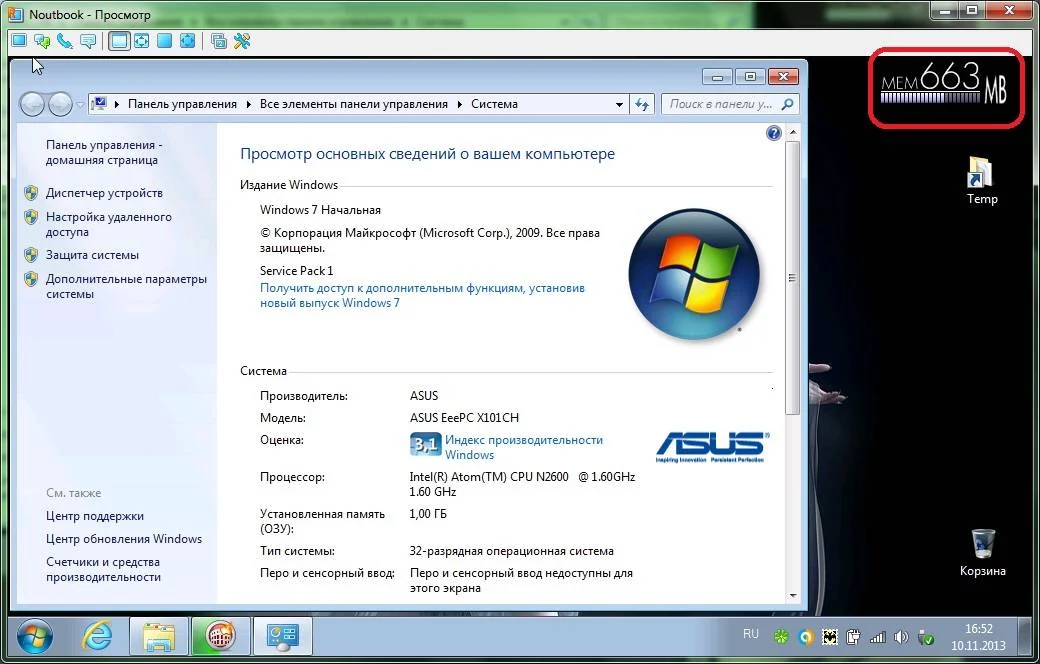Click the Control Panel icon in address bar
Image resolution: width=1040 pixels, height=664 pixels.
tap(99, 103)
